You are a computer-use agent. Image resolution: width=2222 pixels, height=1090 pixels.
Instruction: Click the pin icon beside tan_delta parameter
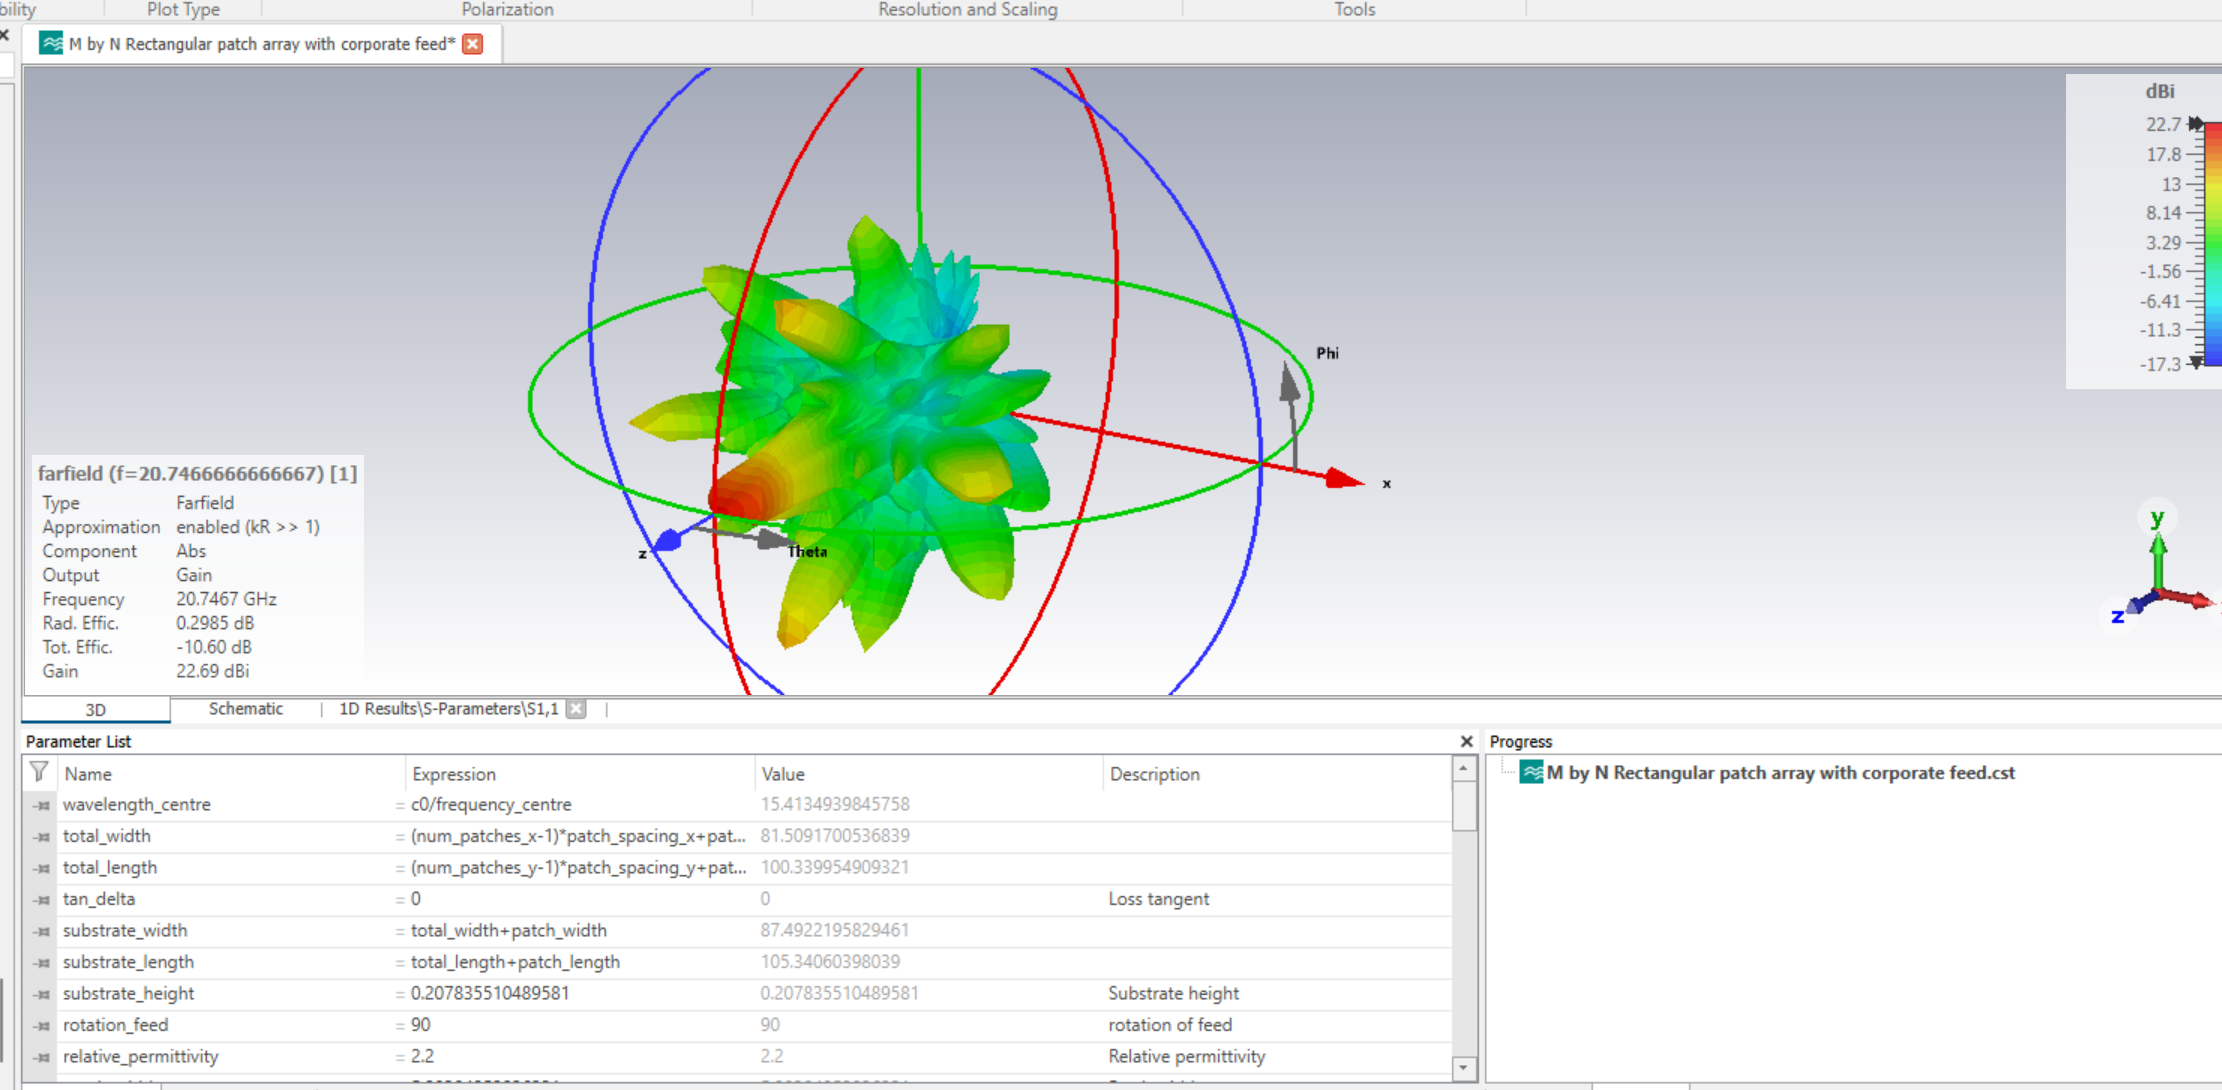42,899
